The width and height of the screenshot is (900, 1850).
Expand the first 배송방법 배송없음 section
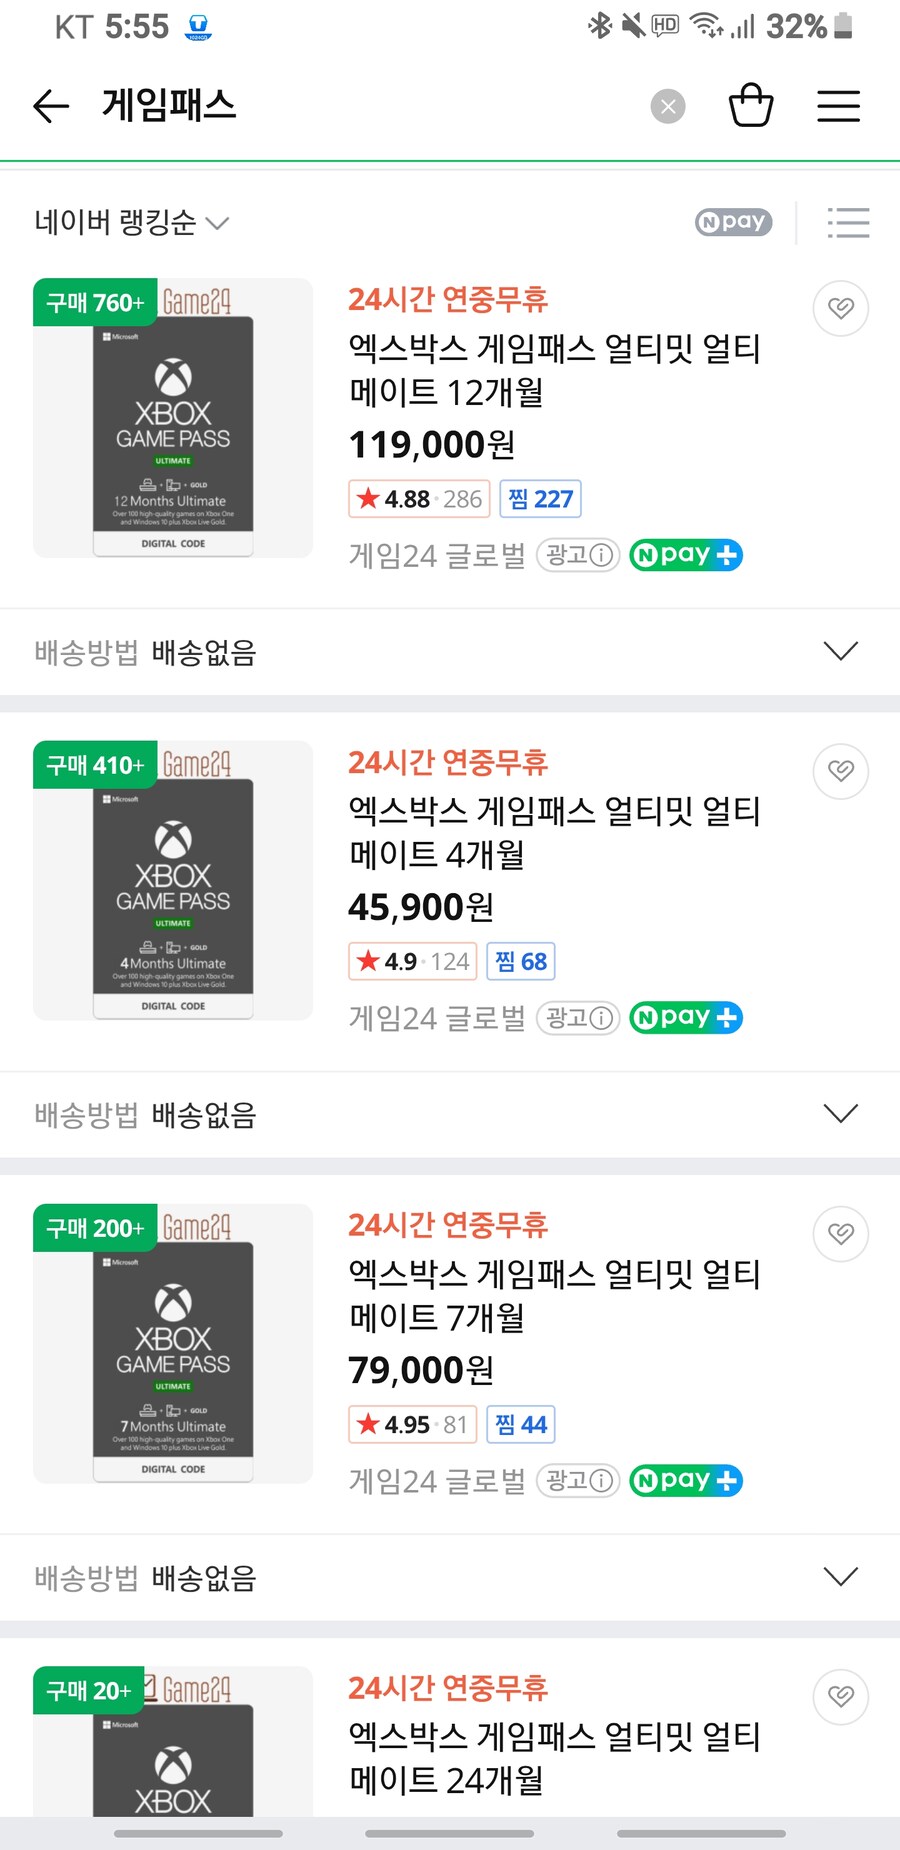tap(450, 651)
